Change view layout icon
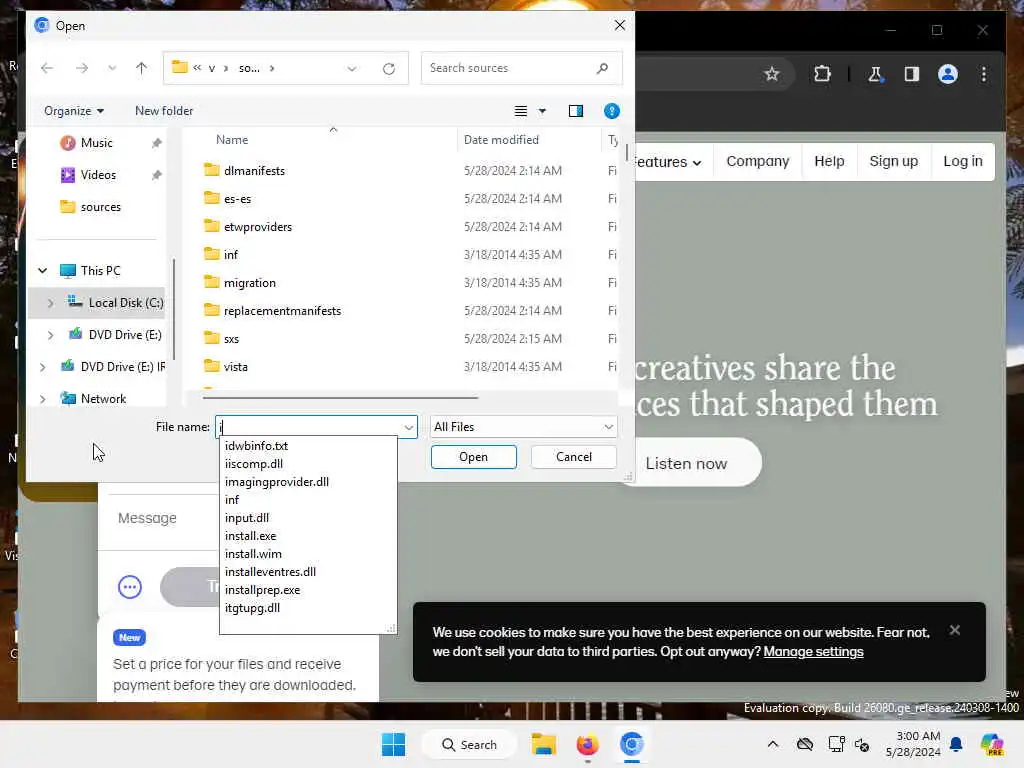 point(520,111)
